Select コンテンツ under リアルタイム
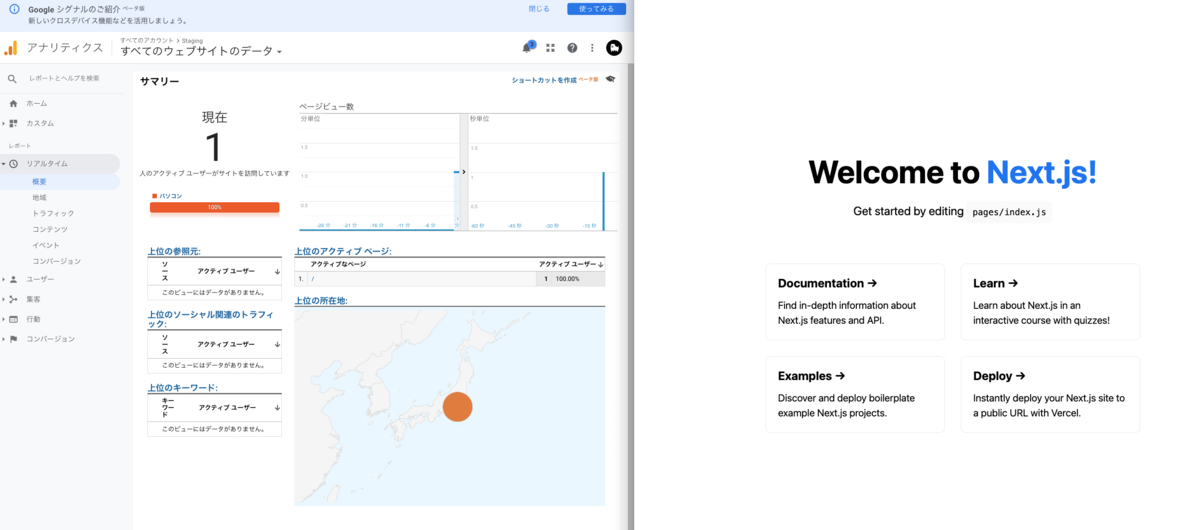Screen dimensions: 1200x530 pyautogui.click(x=50, y=229)
